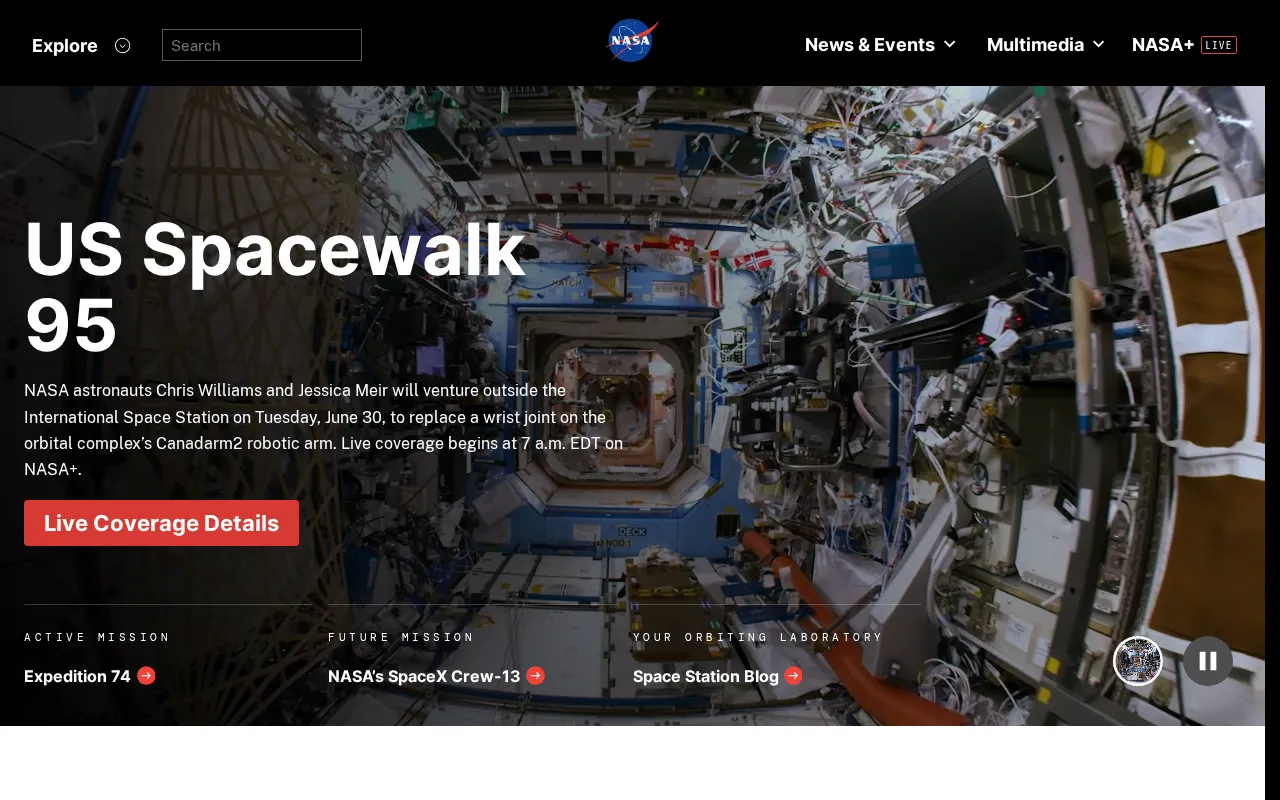The image size is (1280, 800).
Task: Open Live Coverage Details button
Action: [x=161, y=523]
